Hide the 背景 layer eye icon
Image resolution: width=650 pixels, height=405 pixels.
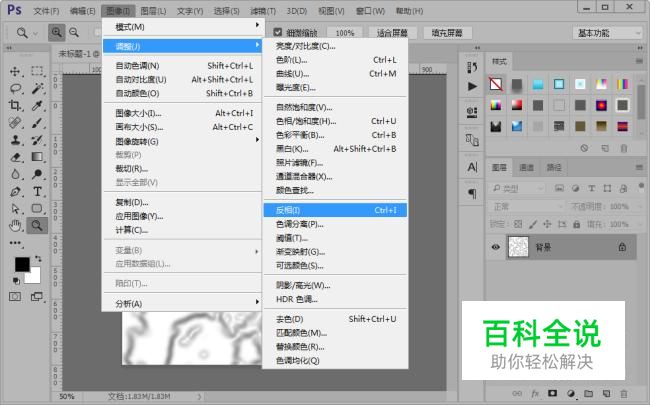[495, 247]
